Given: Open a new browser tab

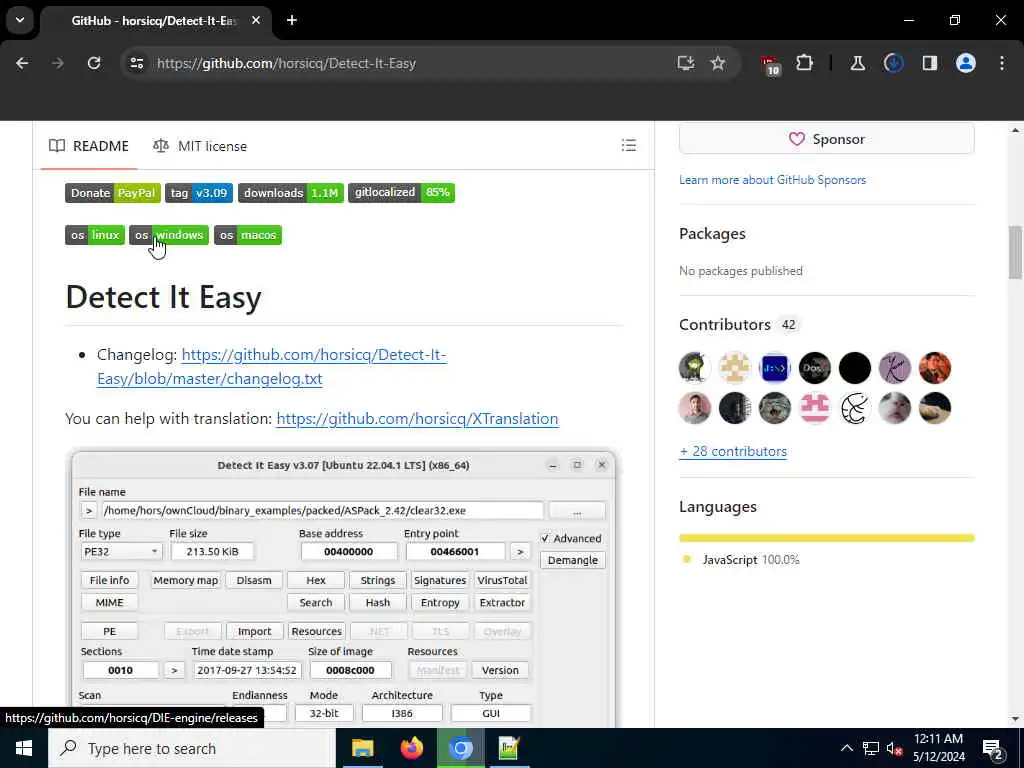Looking at the screenshot, I should click(292, 20).
